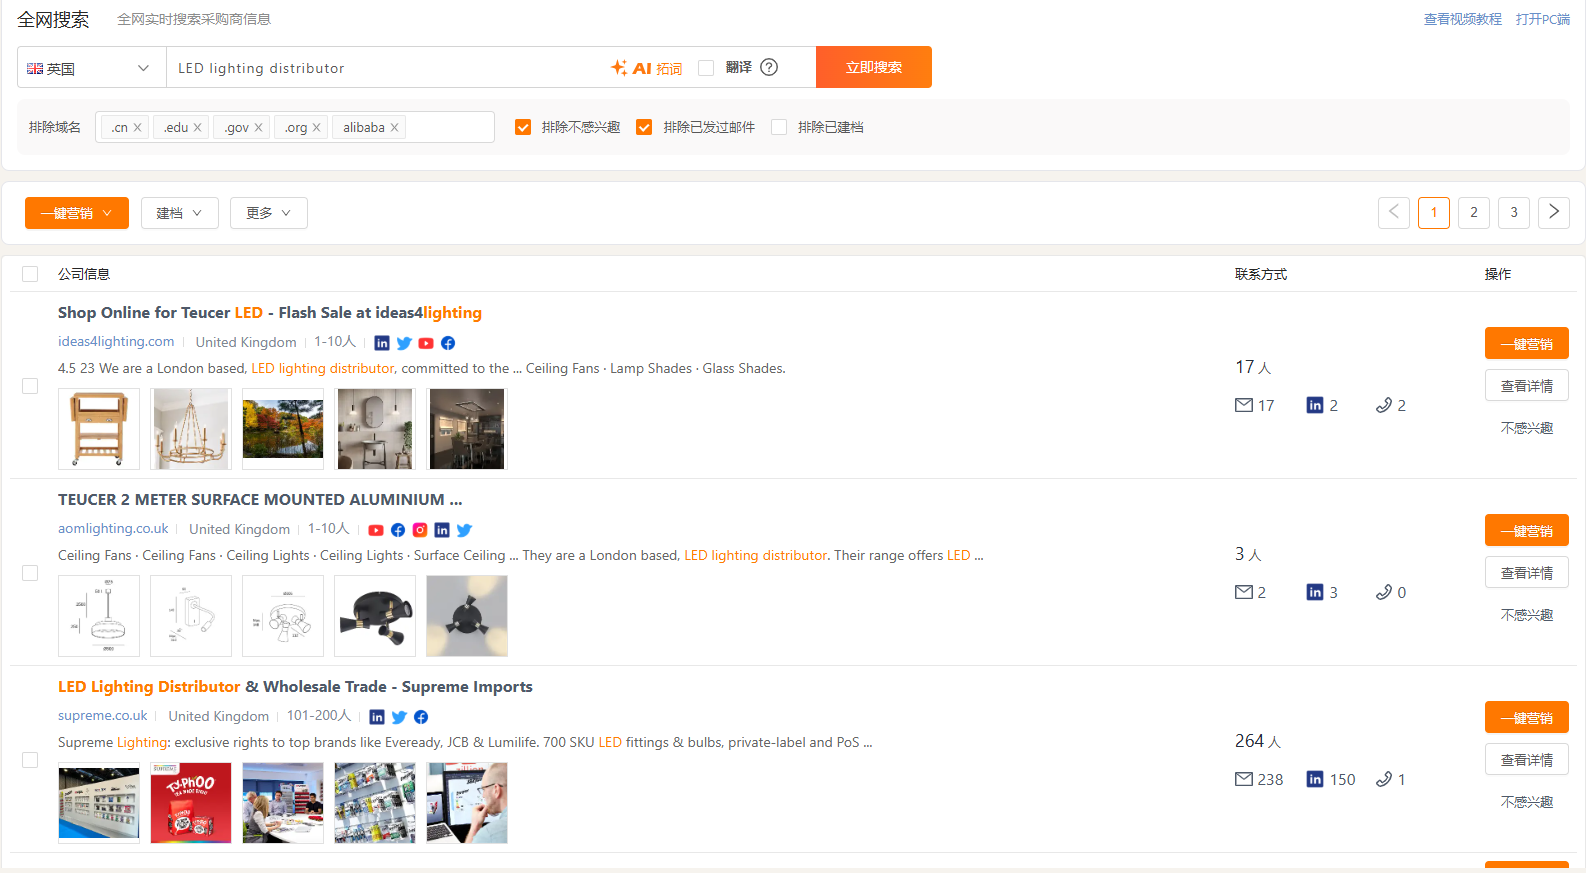Click 查看详情 for aomlighting row
Image resolution: width=1586 pixels, height=873 pixels.
[1527, 572]
